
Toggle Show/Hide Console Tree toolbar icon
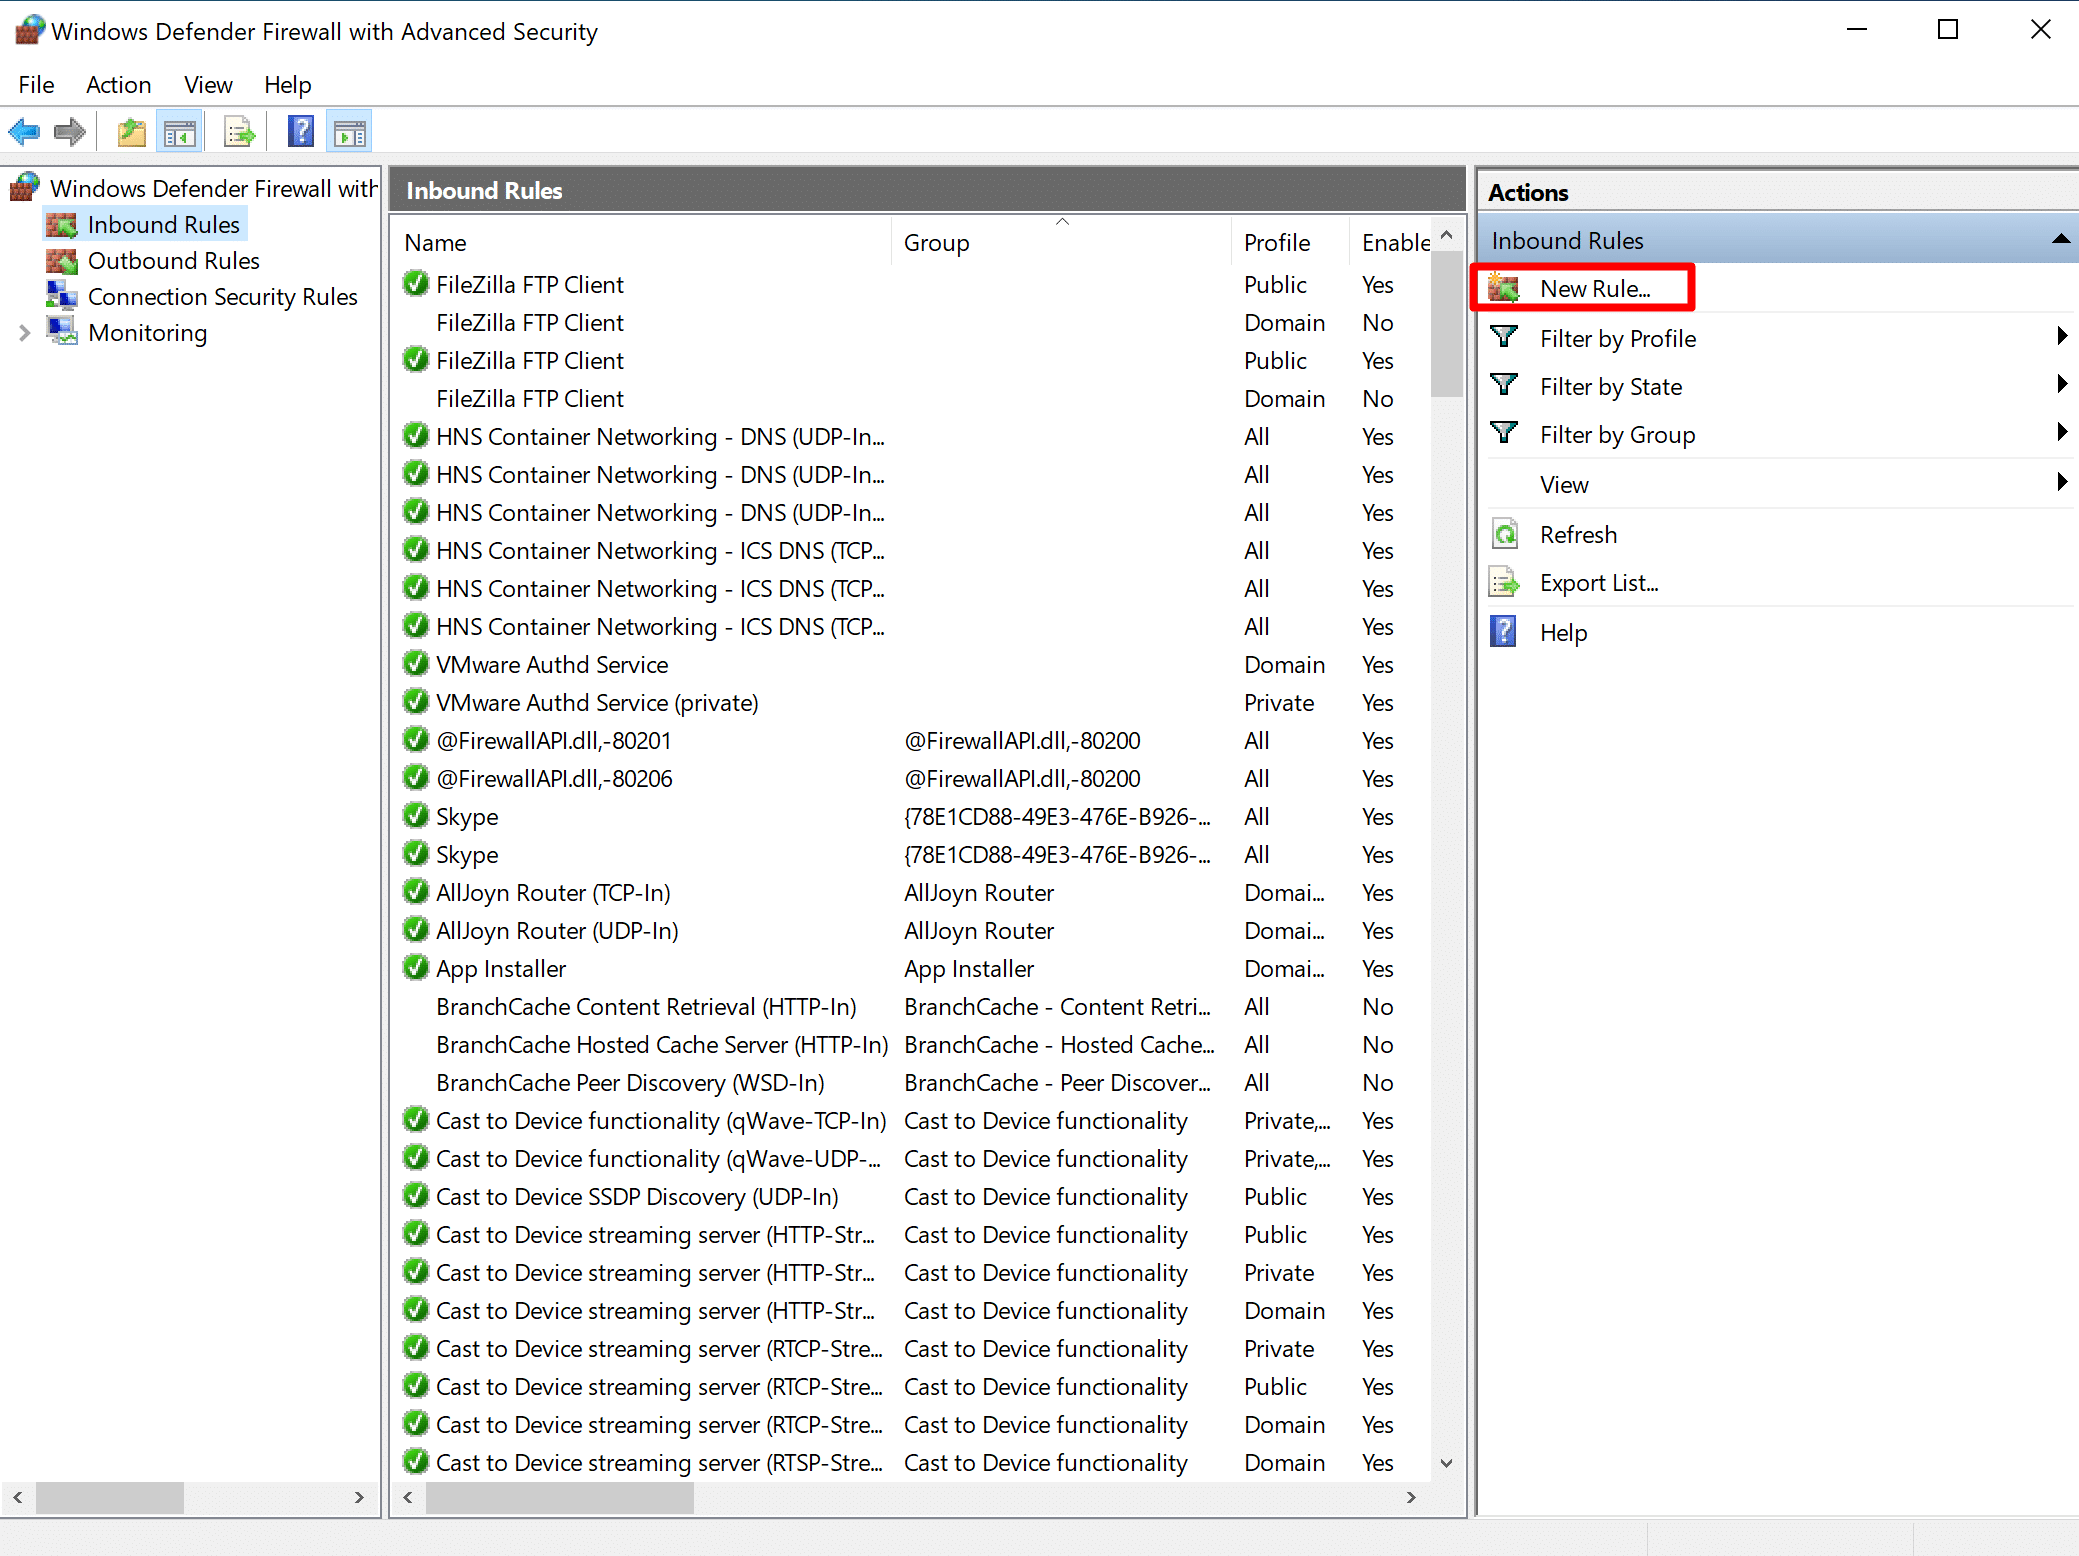pos(180,132)
